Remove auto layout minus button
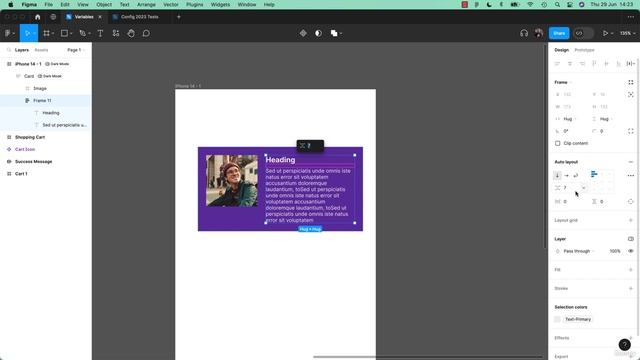This screenshot has height=360, width=640. (x=631, y=162)
